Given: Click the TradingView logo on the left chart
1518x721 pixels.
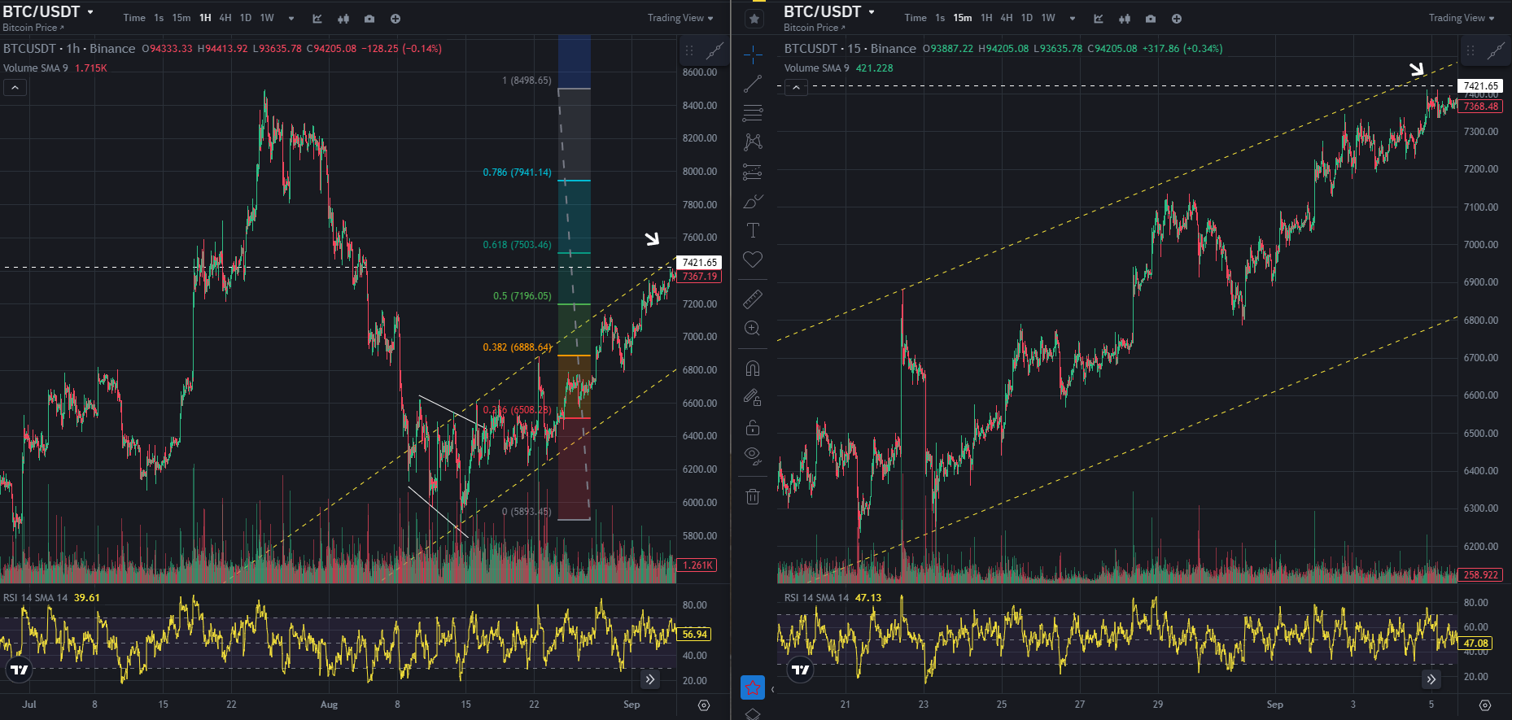Looking at the screenshot, I should coord(19,670).
